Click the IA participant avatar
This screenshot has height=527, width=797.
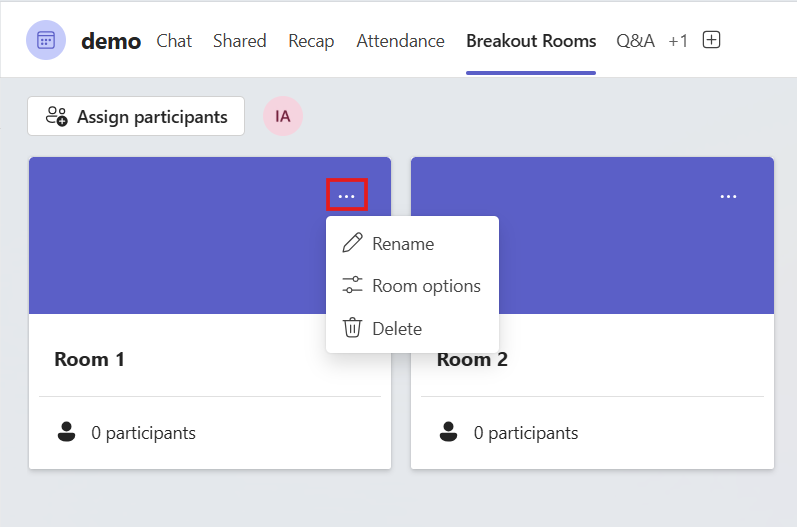click(283, 116)
